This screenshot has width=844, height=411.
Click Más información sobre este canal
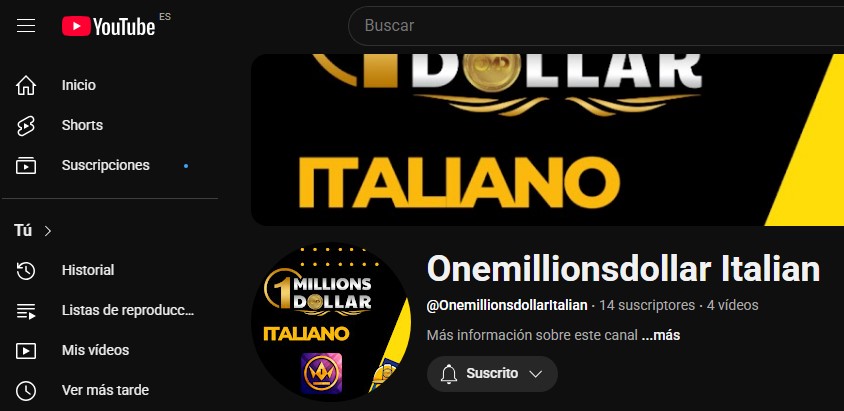click(x=532, y=335)
